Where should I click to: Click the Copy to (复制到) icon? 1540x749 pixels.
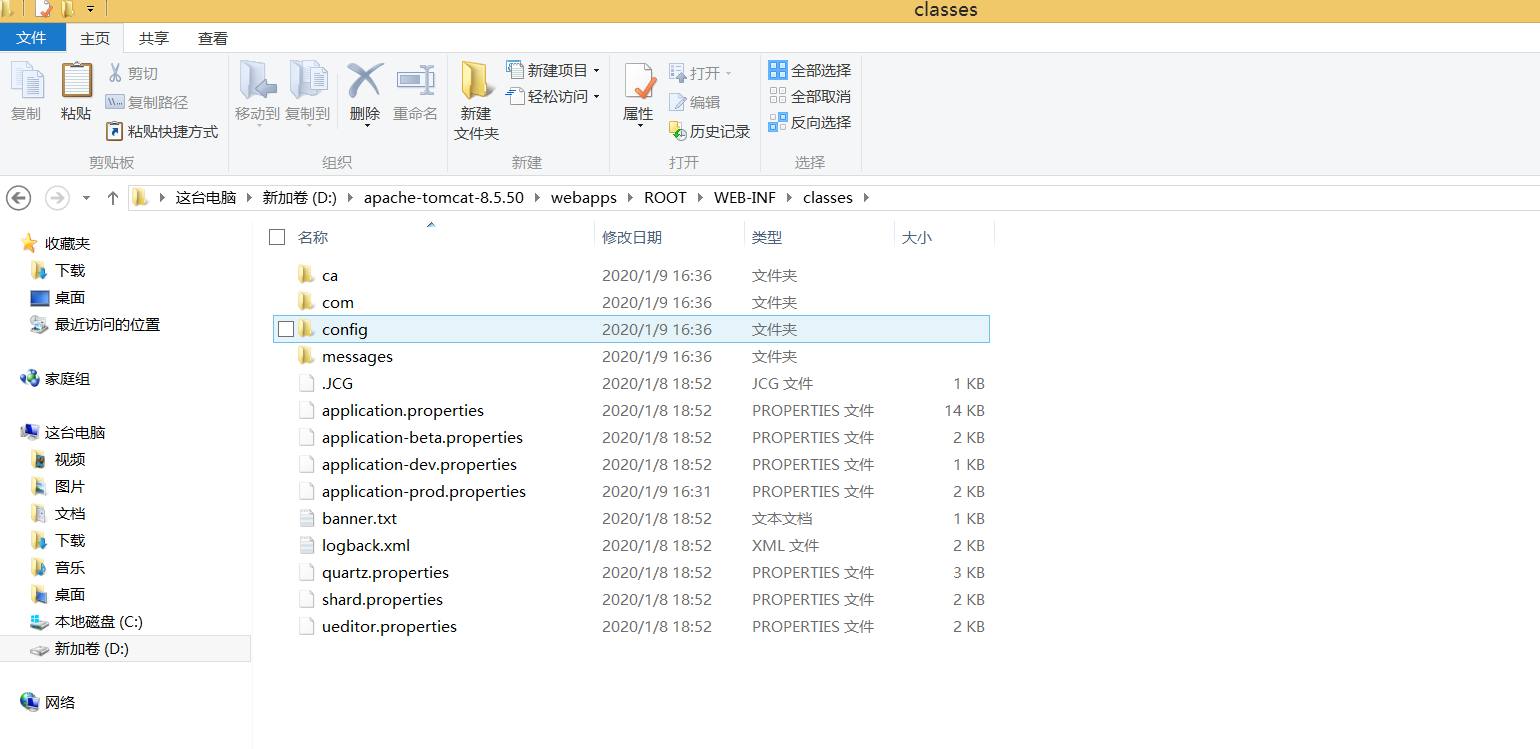[x=308, y=80]
